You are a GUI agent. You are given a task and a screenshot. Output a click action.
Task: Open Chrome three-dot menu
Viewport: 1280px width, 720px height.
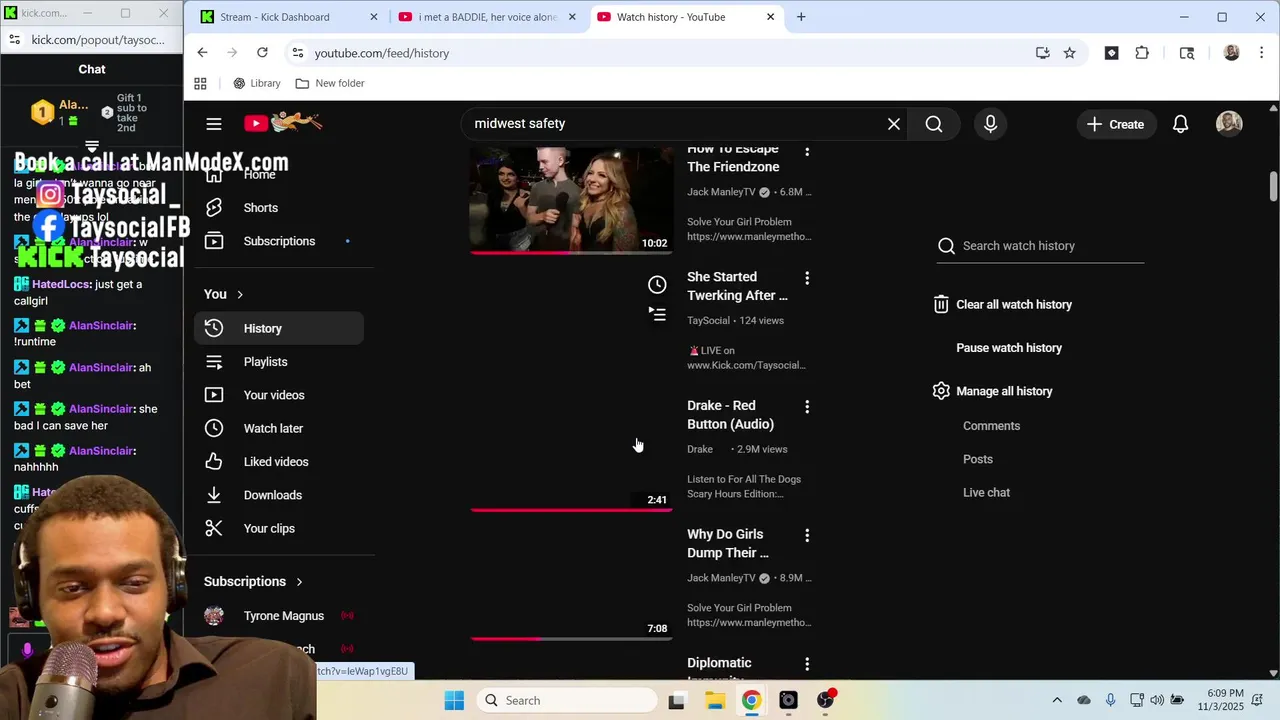[x=1262, y=53]
